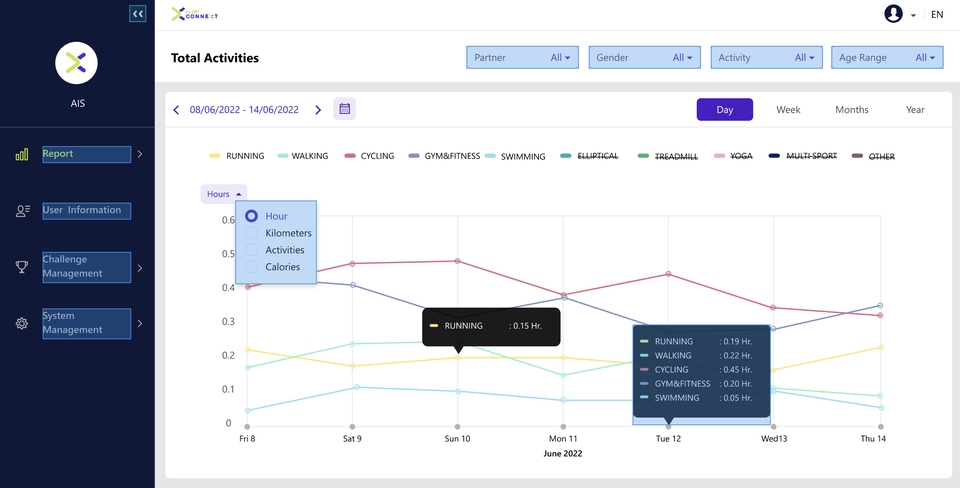Select the Calories radio option
The image size is (960, 488).
pyautogui.click(x=251, y=267)
